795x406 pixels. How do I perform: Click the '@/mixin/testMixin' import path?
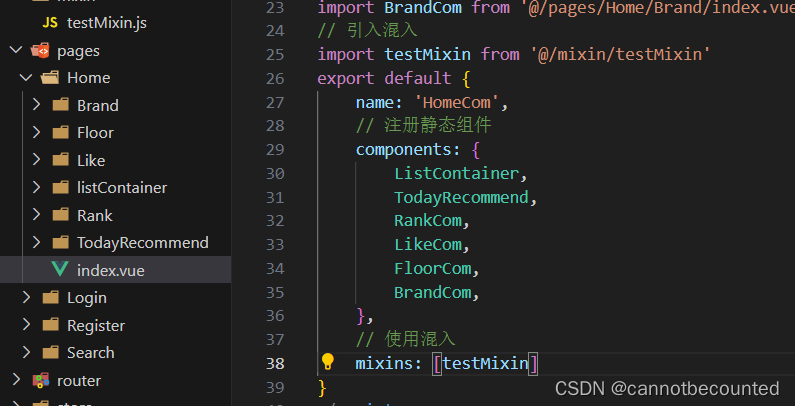pos(620,54)
